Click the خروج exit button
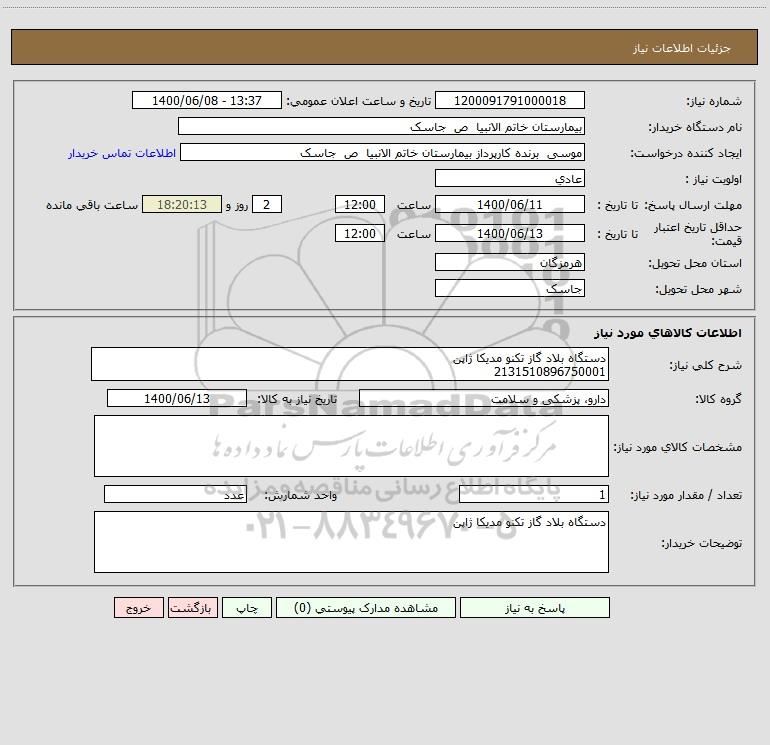Image resolution: width=770 pixels, height=745 pixels. click(138, 607)
